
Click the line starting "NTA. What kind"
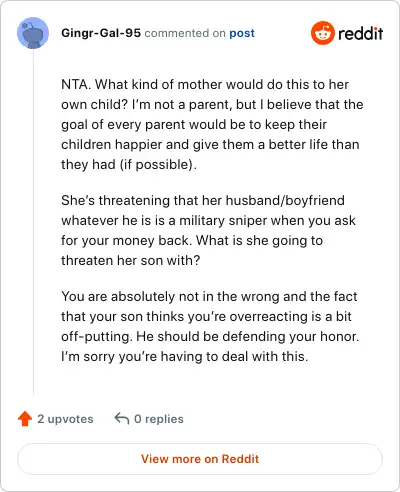point(205,84)
